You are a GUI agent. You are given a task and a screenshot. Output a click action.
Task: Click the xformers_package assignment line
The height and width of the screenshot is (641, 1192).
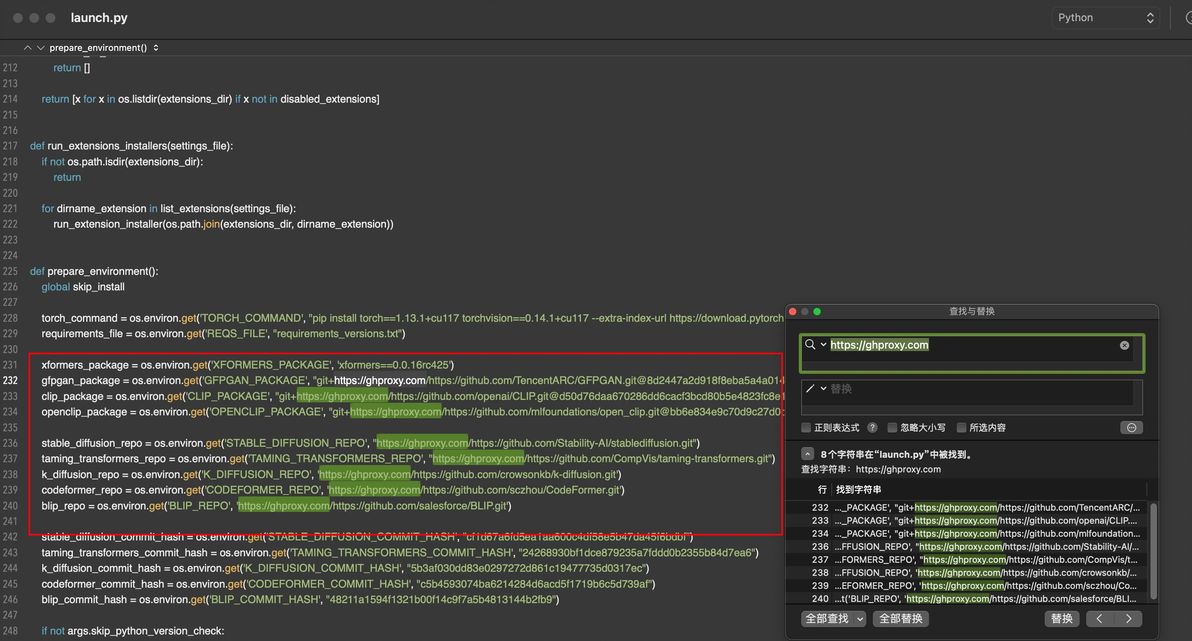(x=247, y=365)
